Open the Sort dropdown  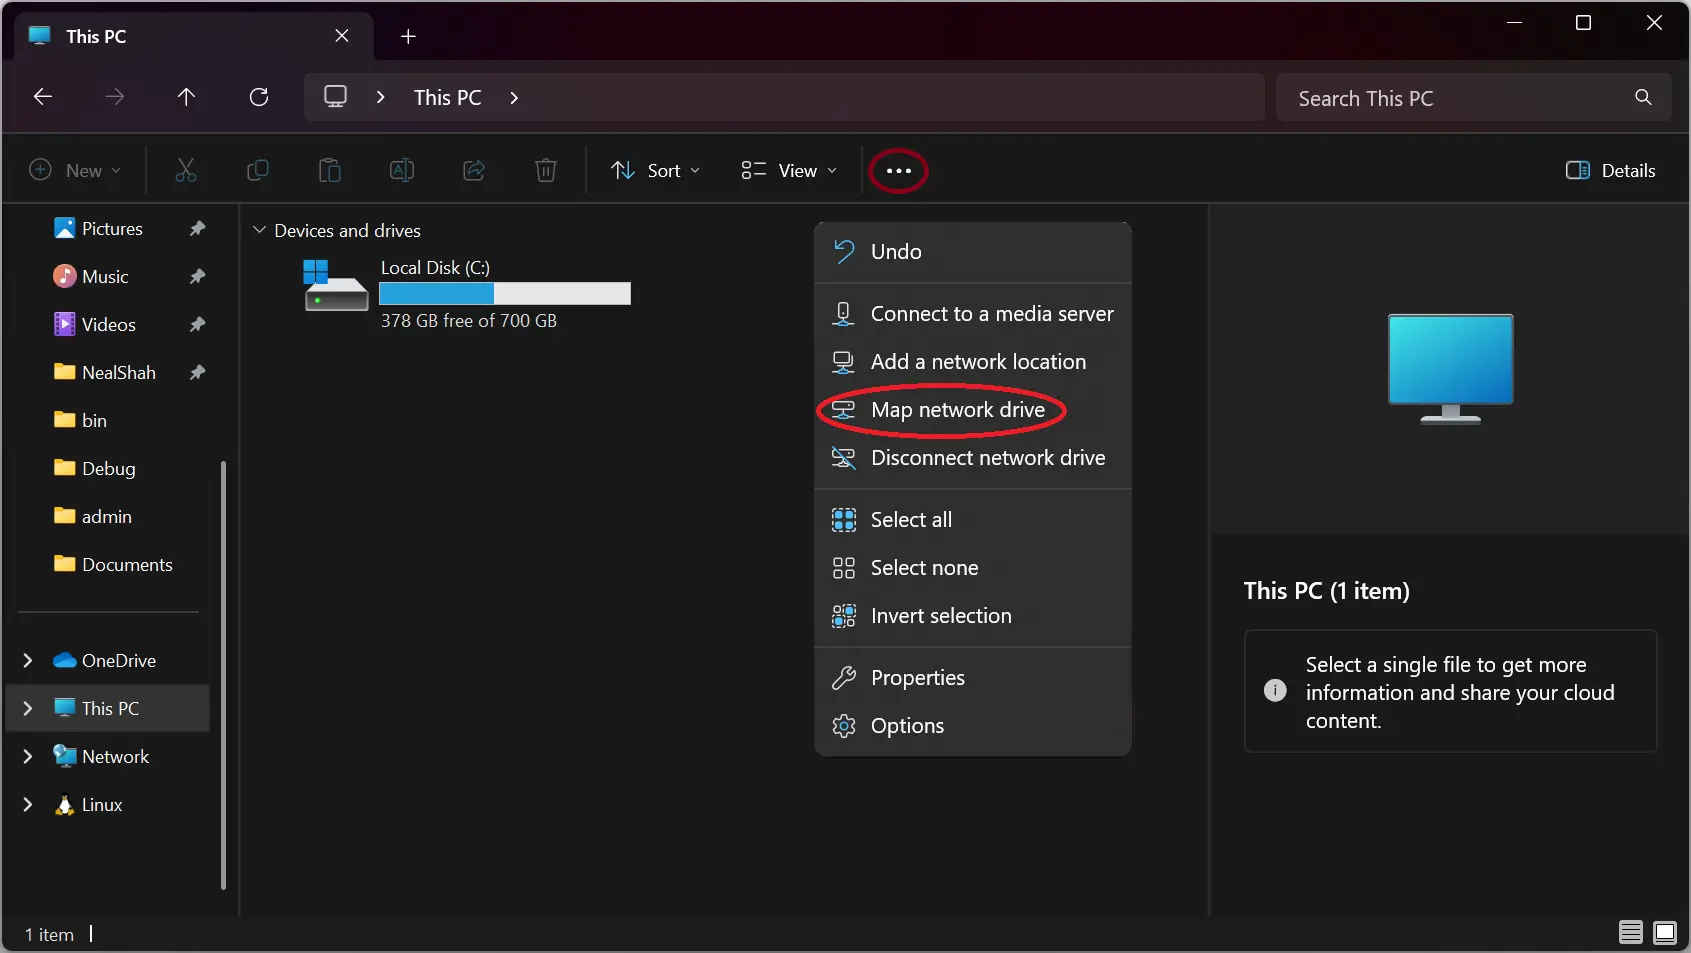pos(655,170)
